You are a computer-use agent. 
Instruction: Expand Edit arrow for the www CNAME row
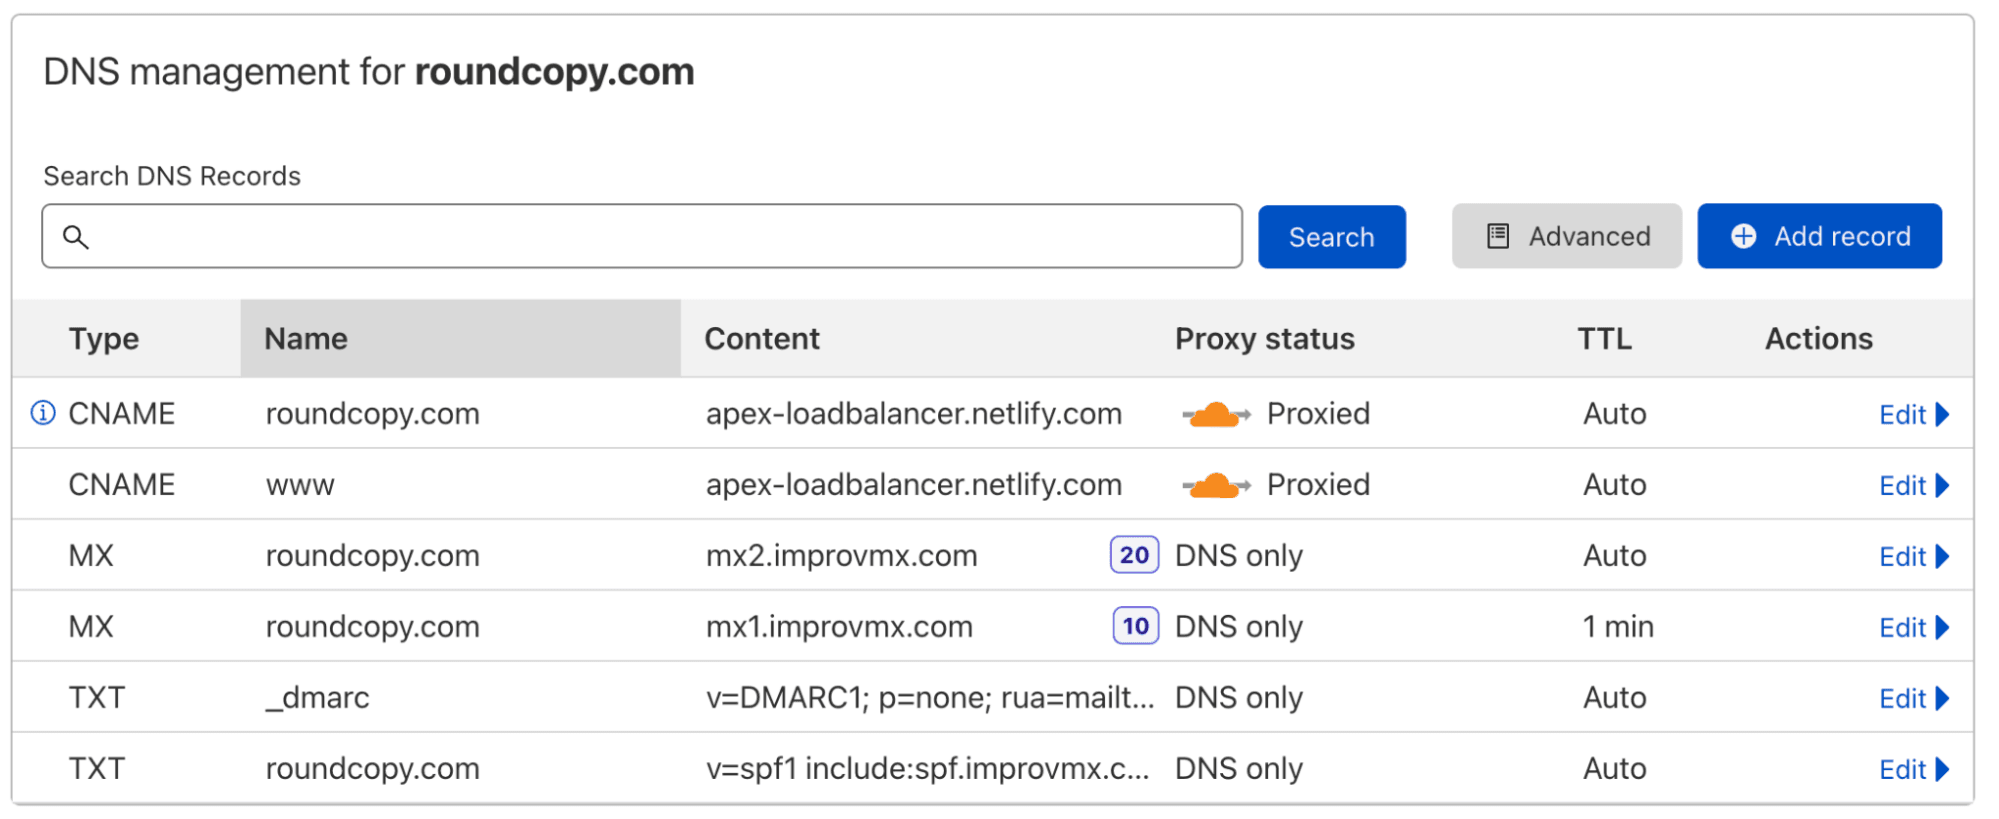coord(1942,485)
